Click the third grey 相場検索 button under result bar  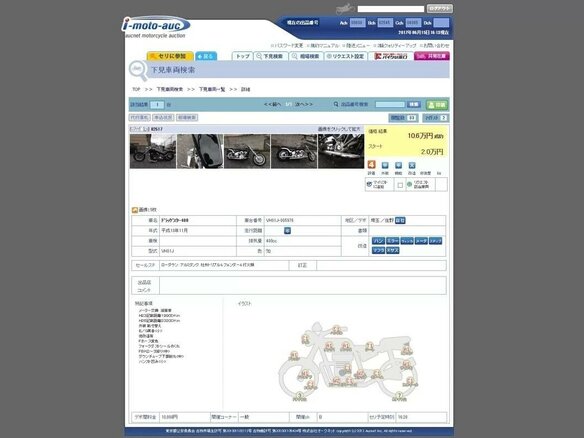[187, 117]
